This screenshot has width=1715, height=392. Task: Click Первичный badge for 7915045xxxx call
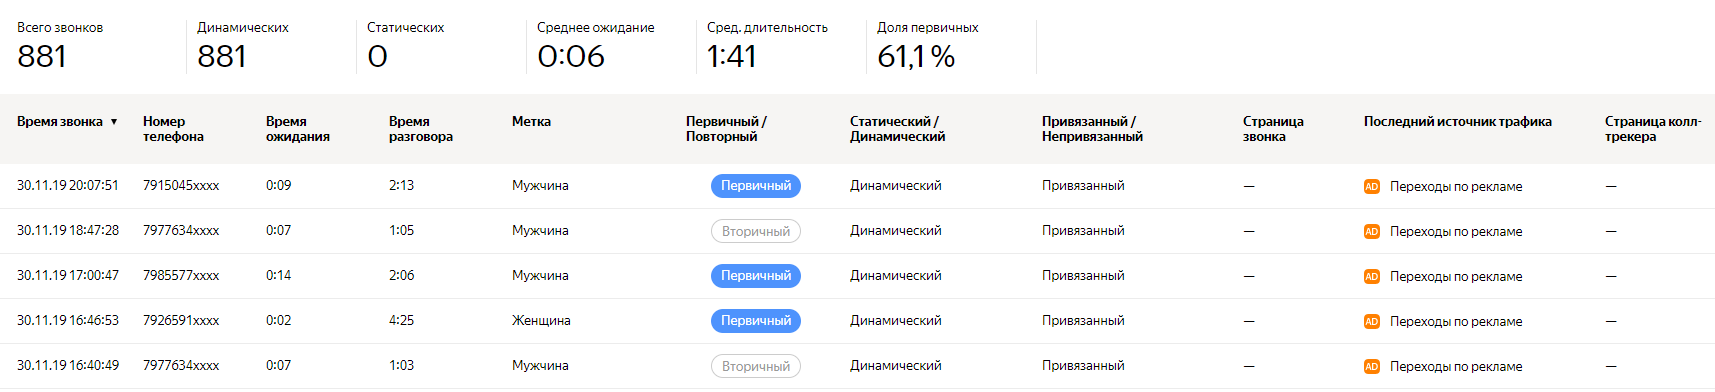coord(756,186)
